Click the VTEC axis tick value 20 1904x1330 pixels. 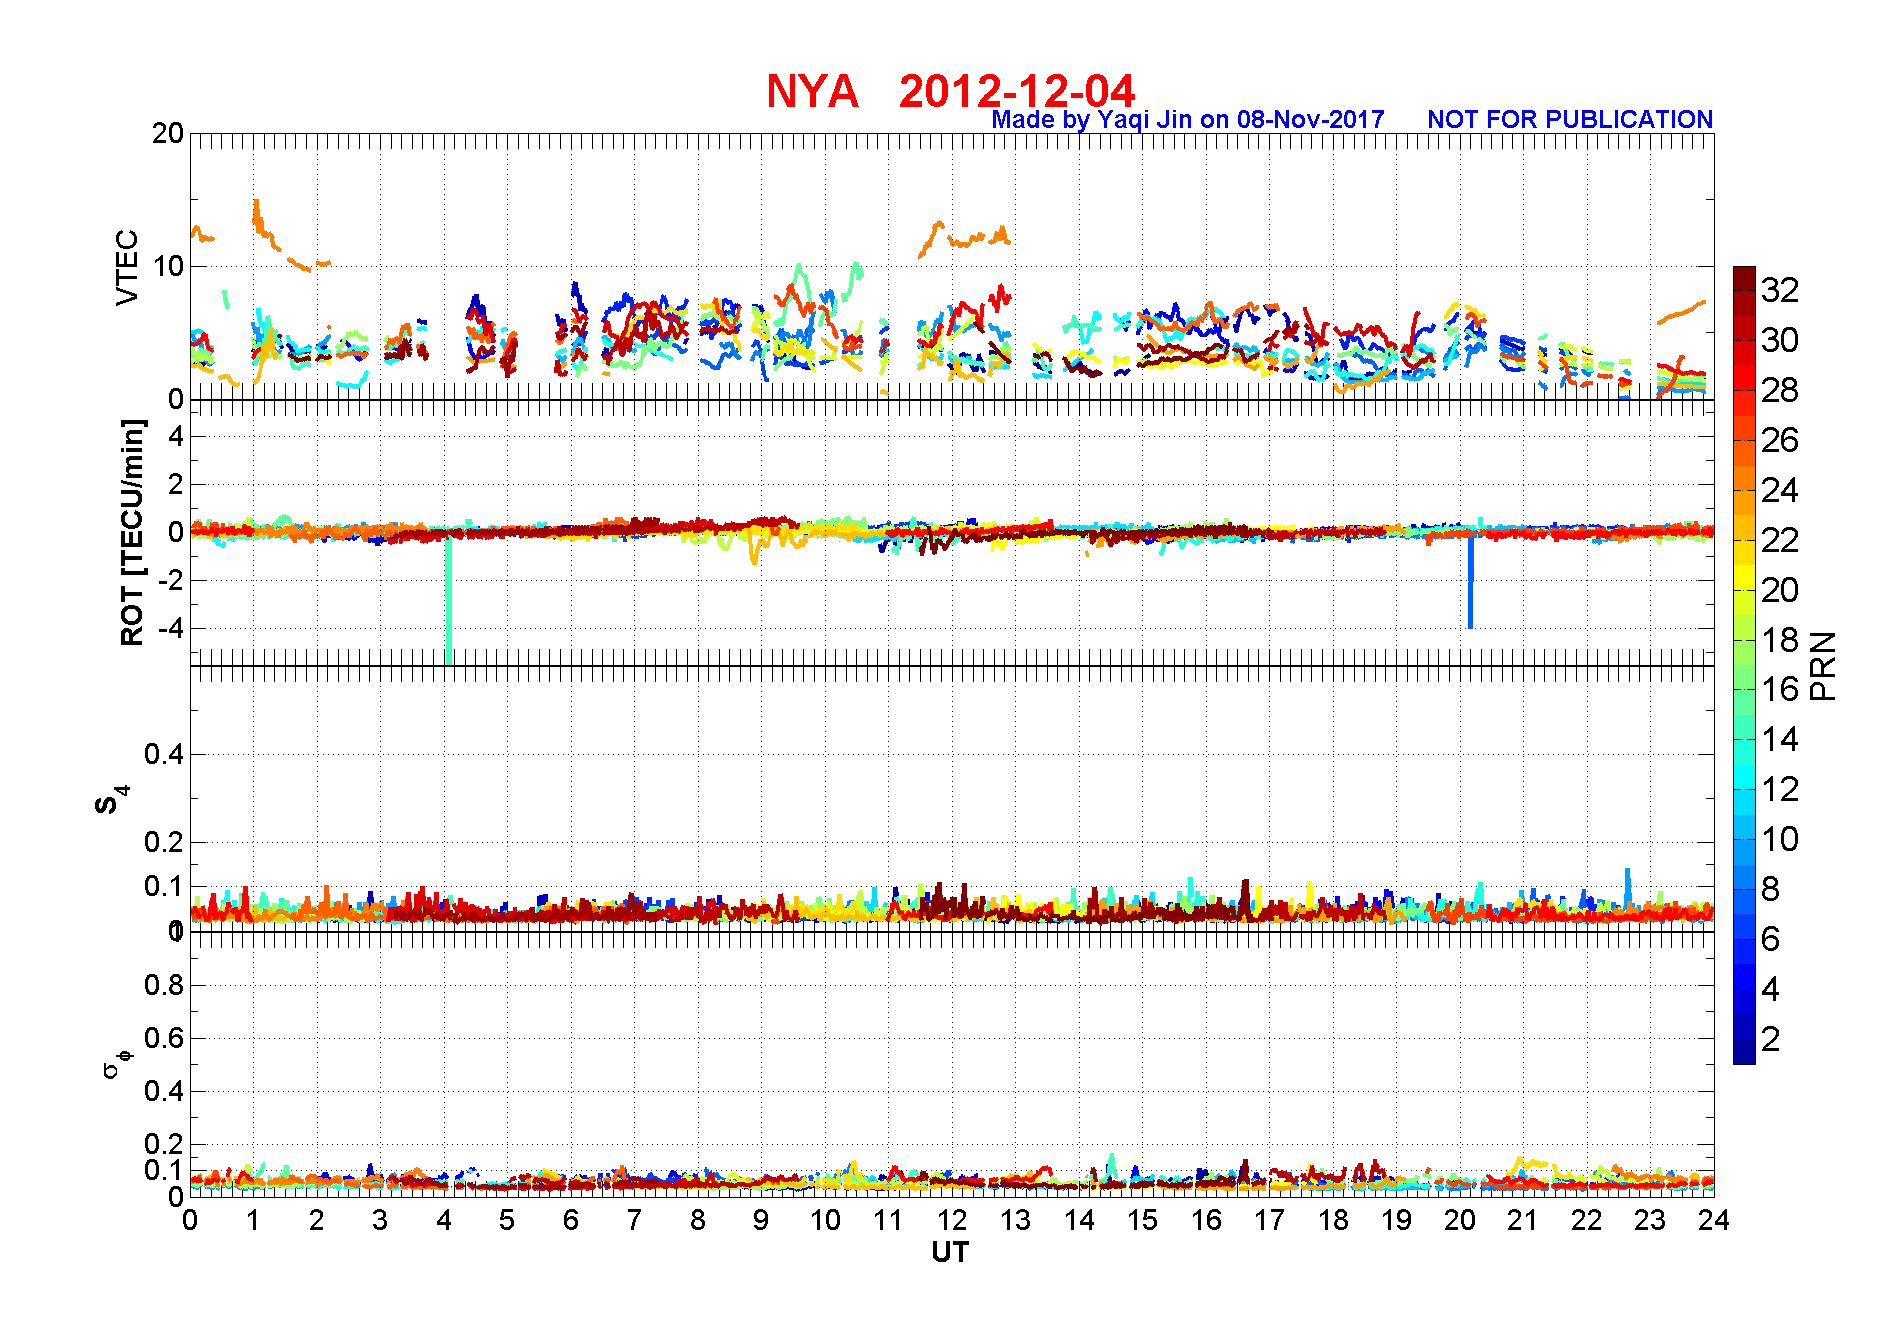pyautogui.click(x=168, y=134)
